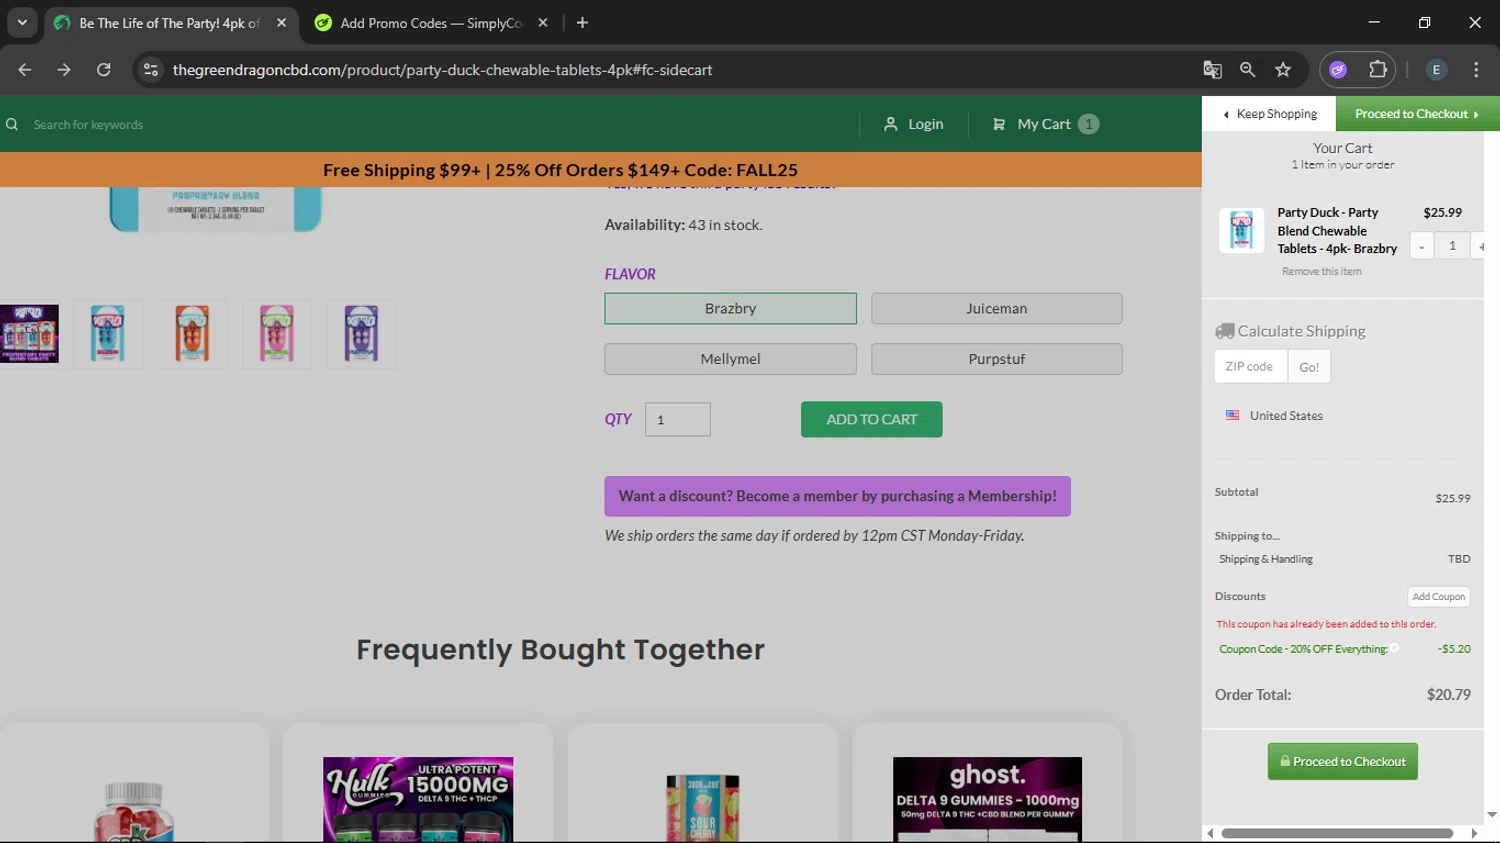
Task: Click the $20.79 order total value
Action: [1448, 694]
